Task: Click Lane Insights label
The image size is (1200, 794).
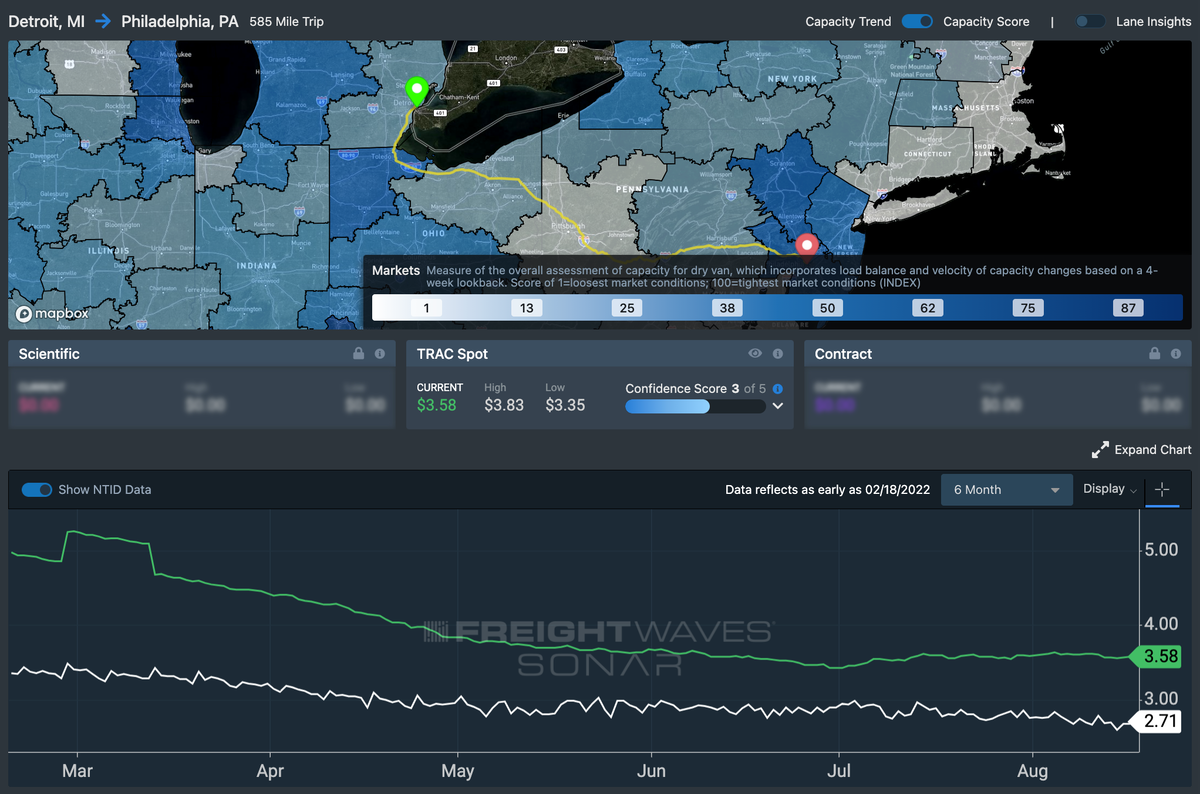Action: pyautogui.click(x=1154, y=21)
